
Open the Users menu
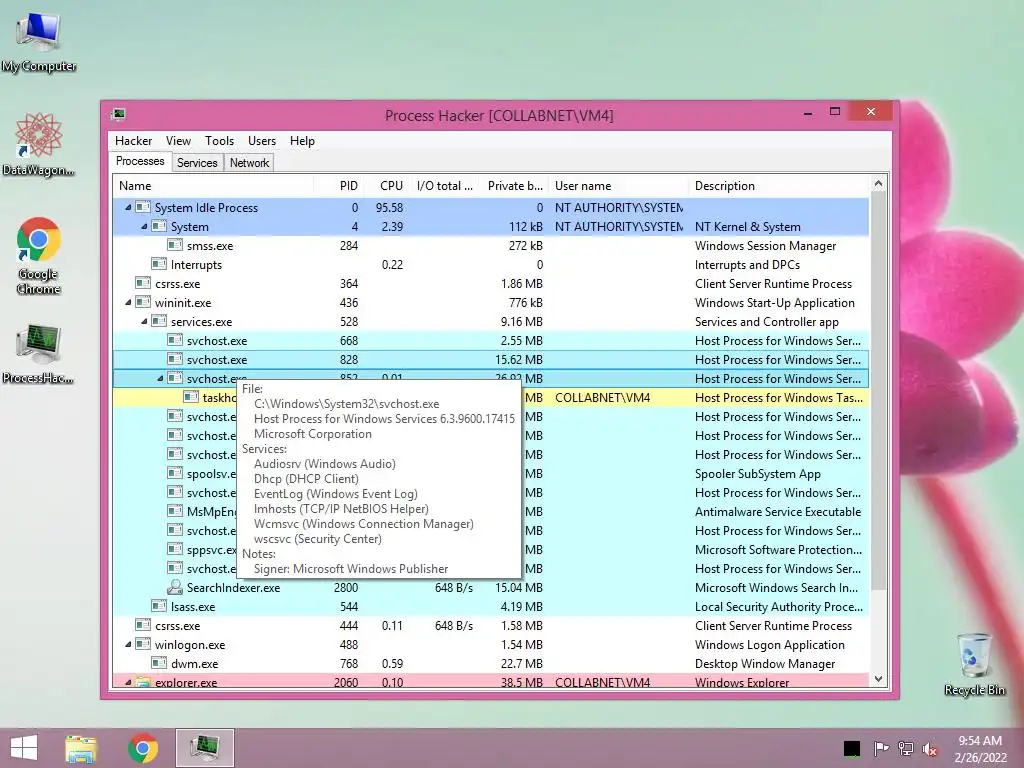click(262, 141)
